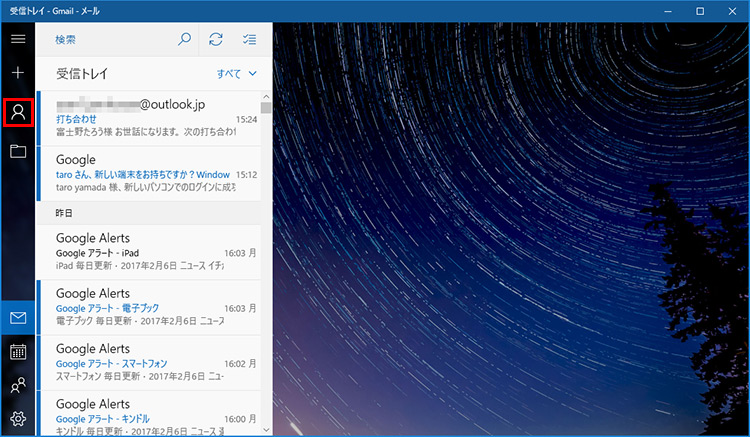Open the hamburger navigation menu
The width and height of the screenshot is (750, 437).
coord(18,39)
